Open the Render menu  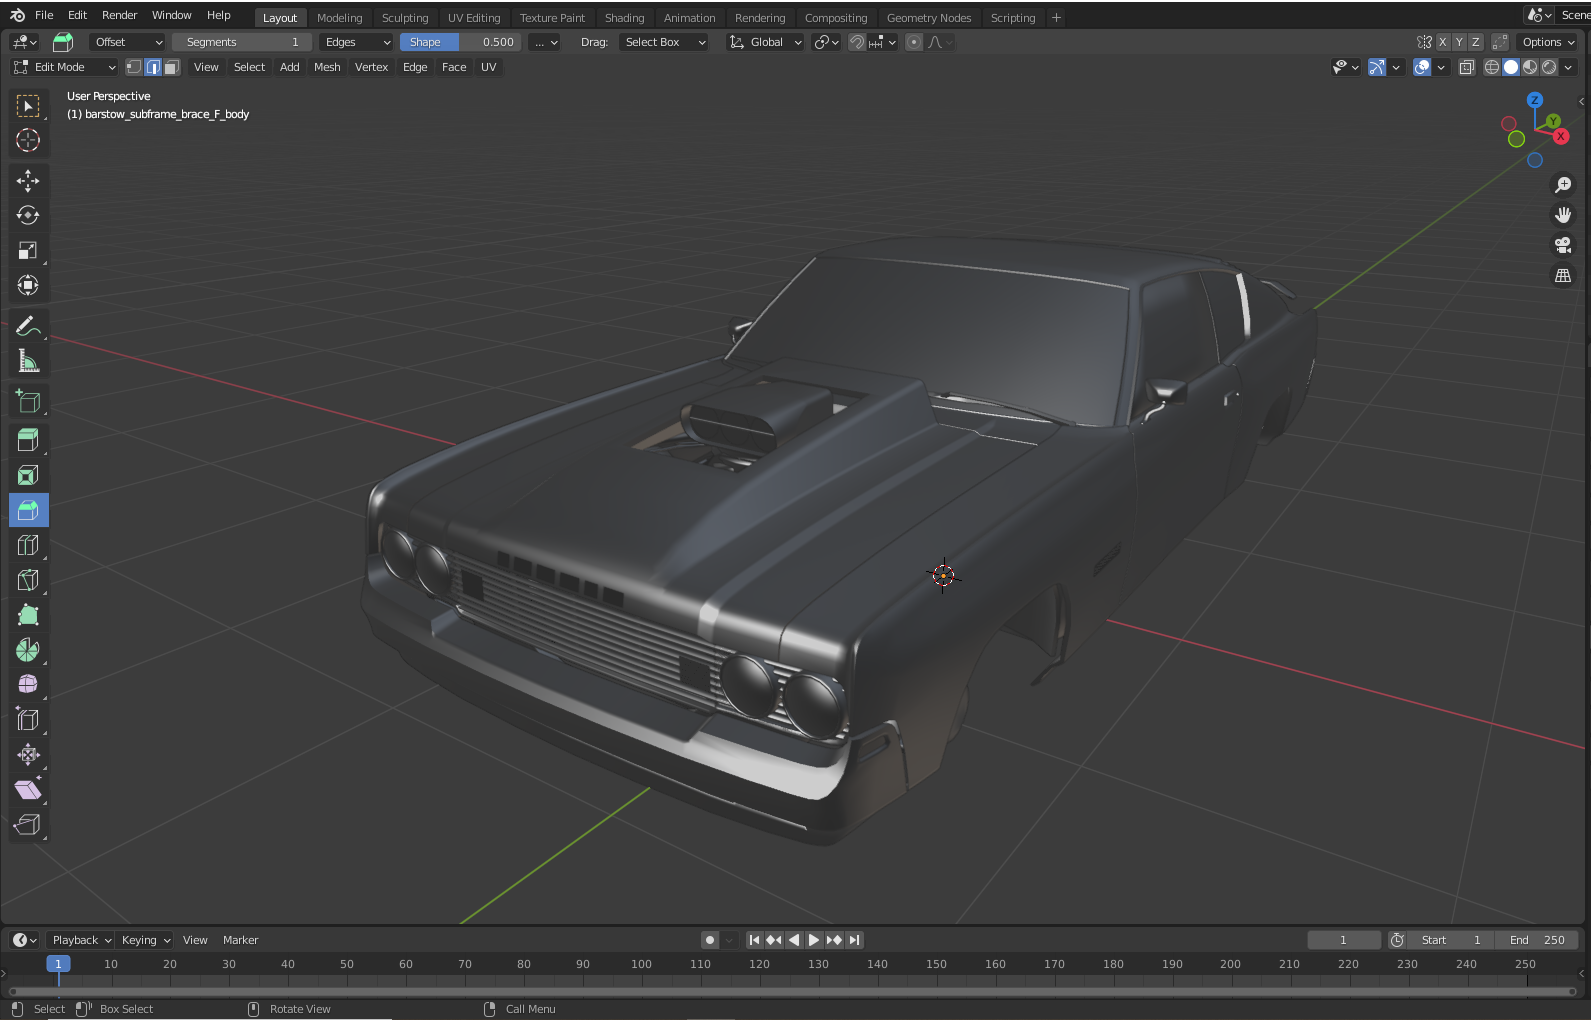click(x=119, y=15)
